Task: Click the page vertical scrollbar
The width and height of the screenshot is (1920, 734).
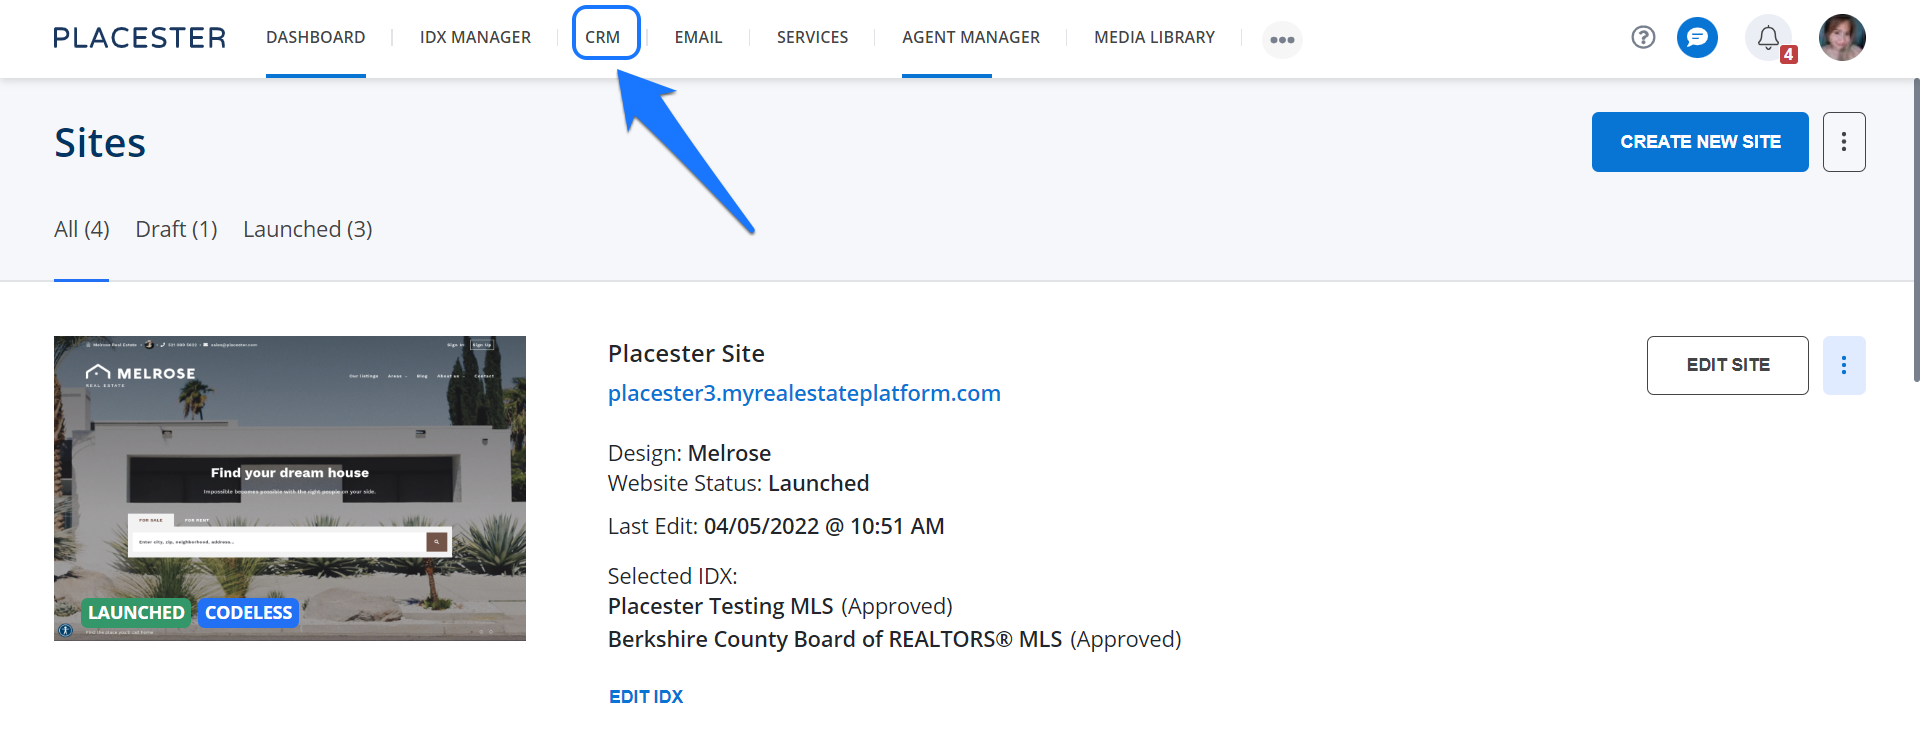Action: (x=1916, y=230)
